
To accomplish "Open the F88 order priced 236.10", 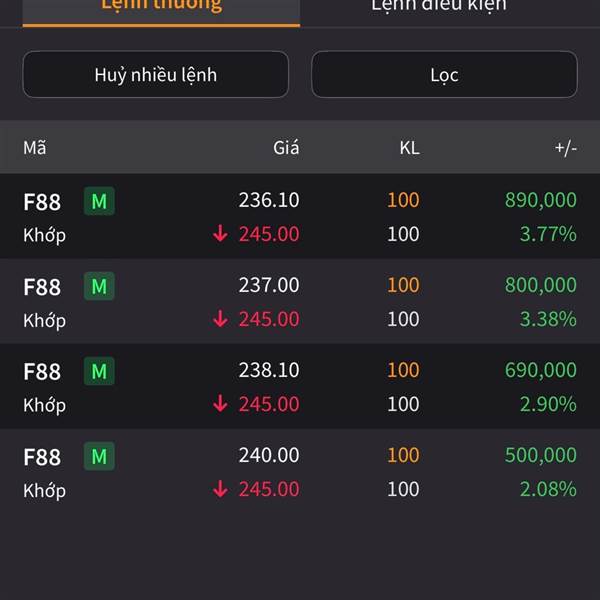I will 300,217.
